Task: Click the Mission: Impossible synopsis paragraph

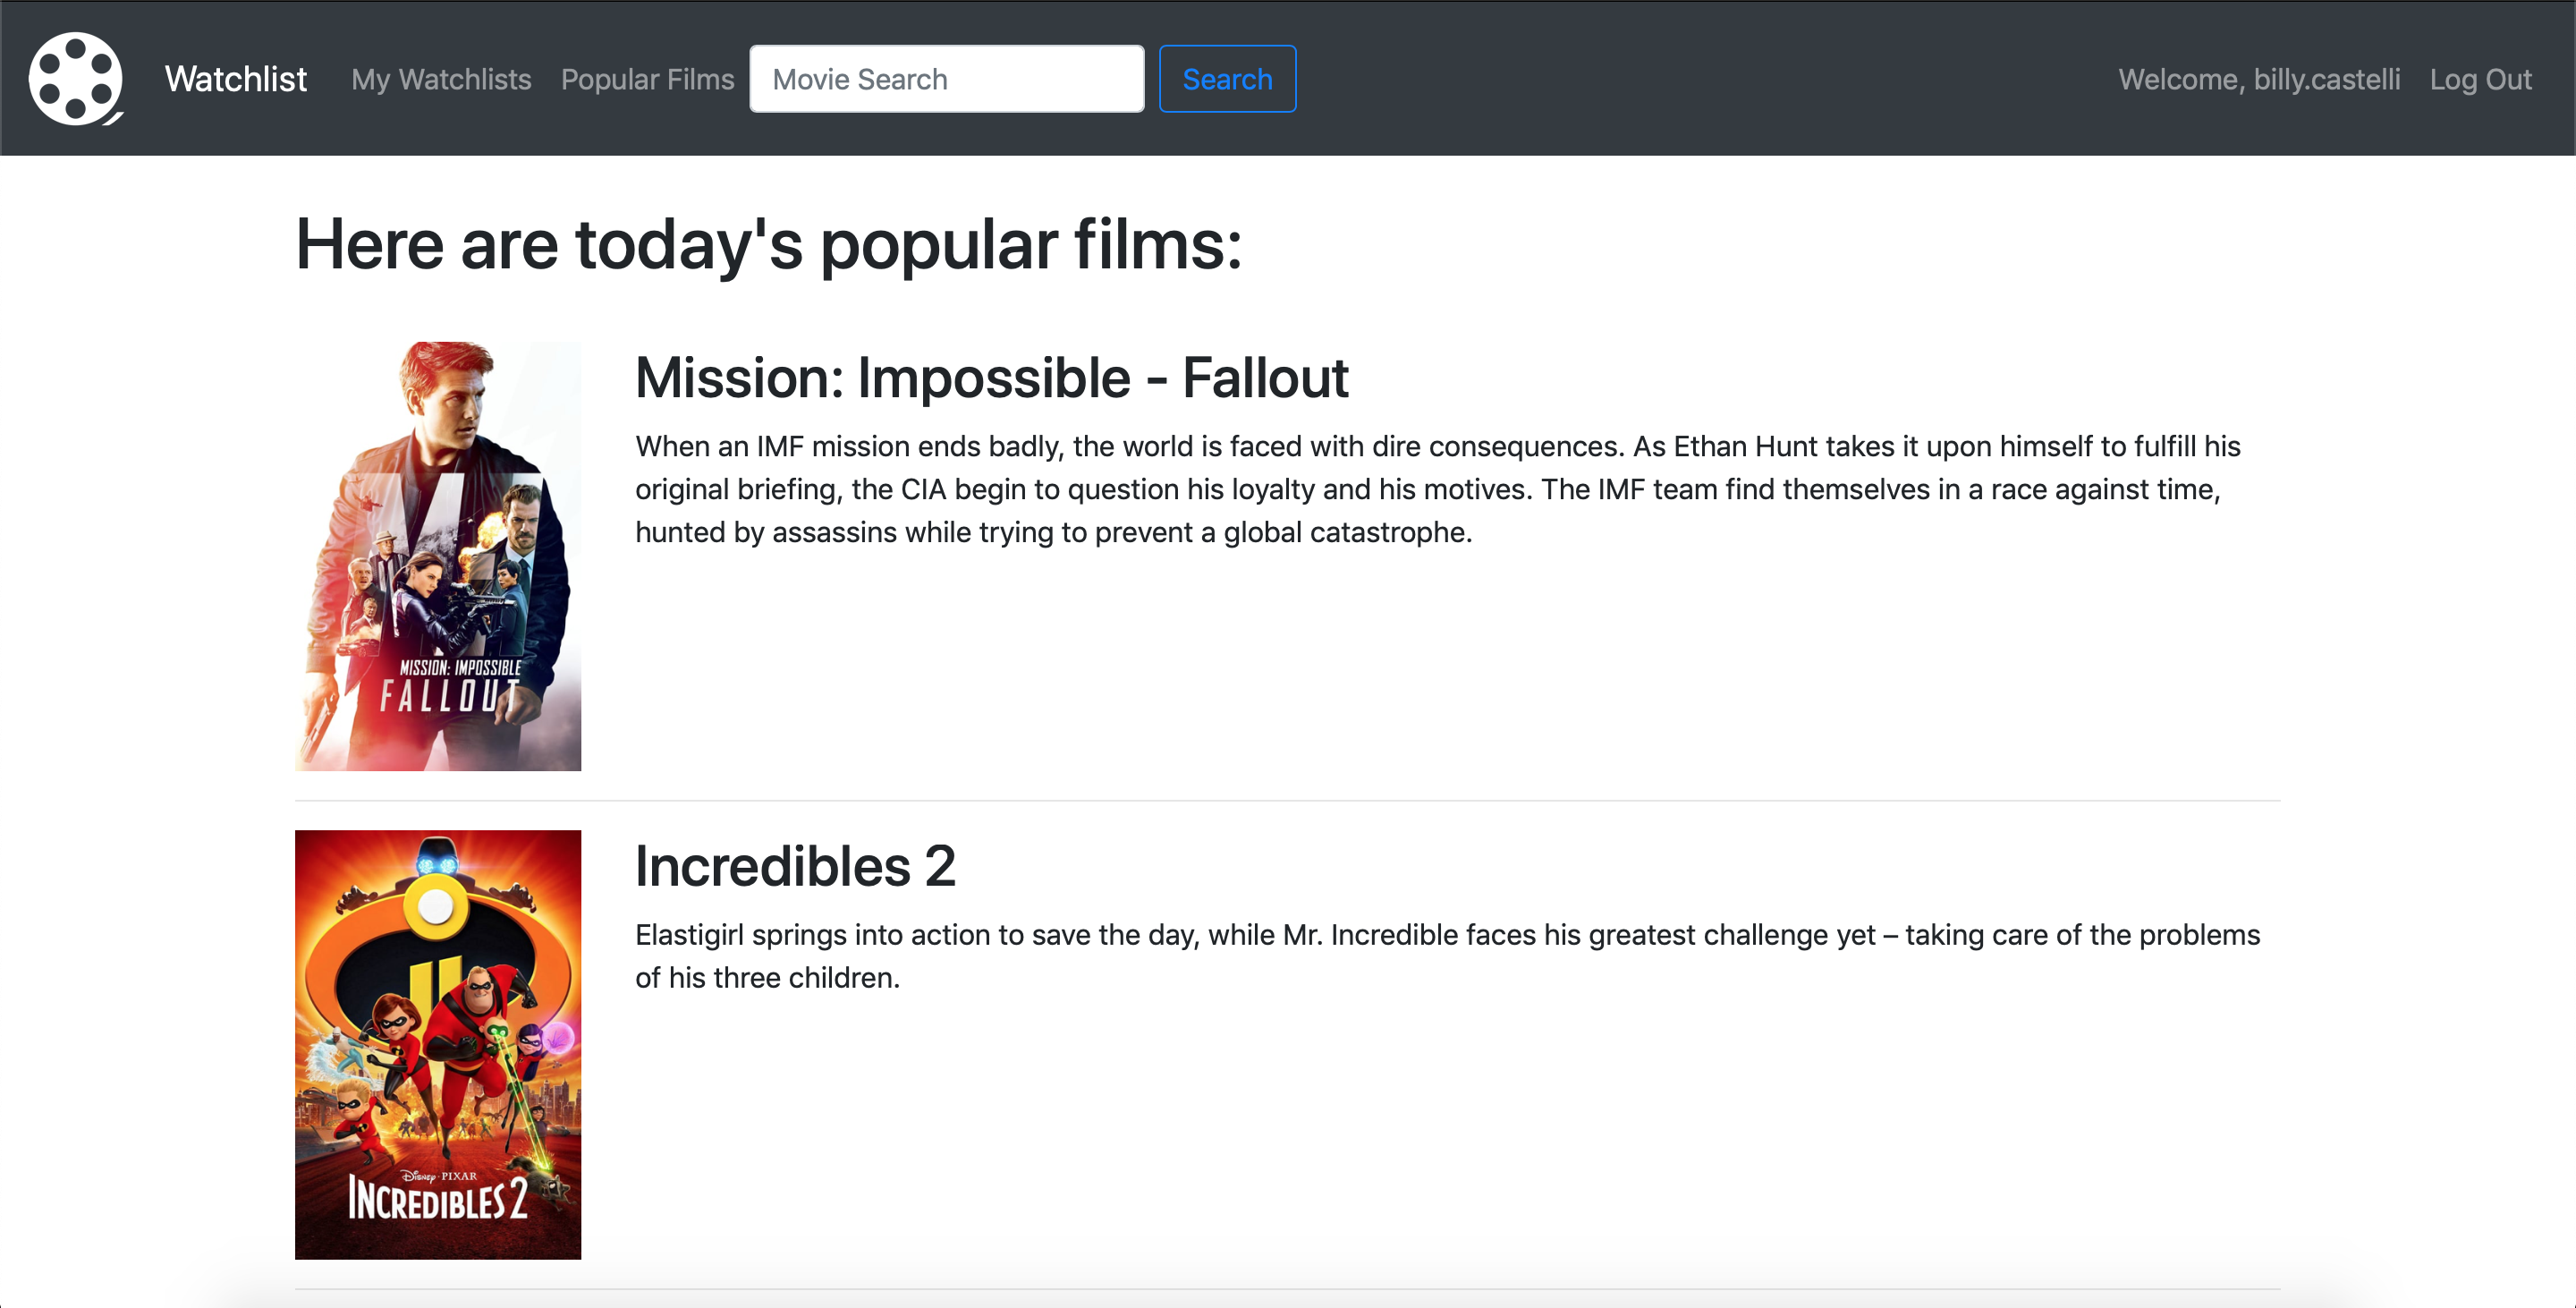Action: tap(1436, 489)
